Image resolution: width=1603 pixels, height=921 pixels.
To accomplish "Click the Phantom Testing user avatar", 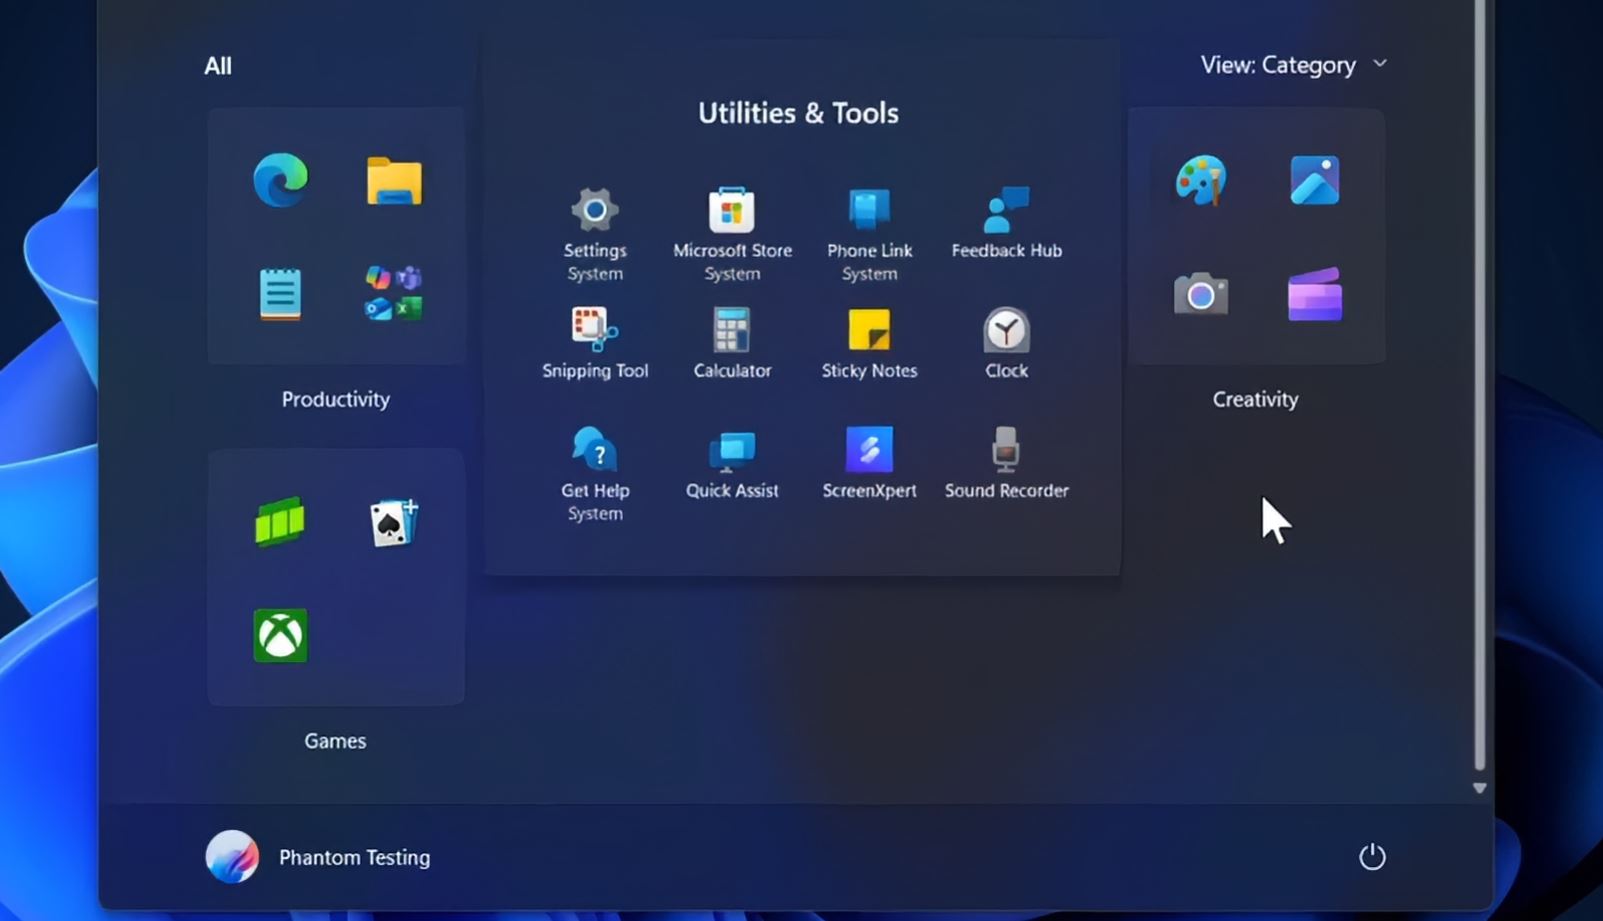I will 232,857.
